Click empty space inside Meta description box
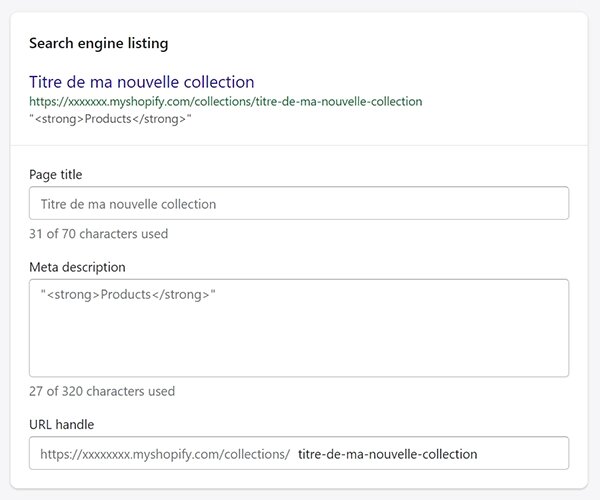The image size is (600, 500). pos(299,340)
